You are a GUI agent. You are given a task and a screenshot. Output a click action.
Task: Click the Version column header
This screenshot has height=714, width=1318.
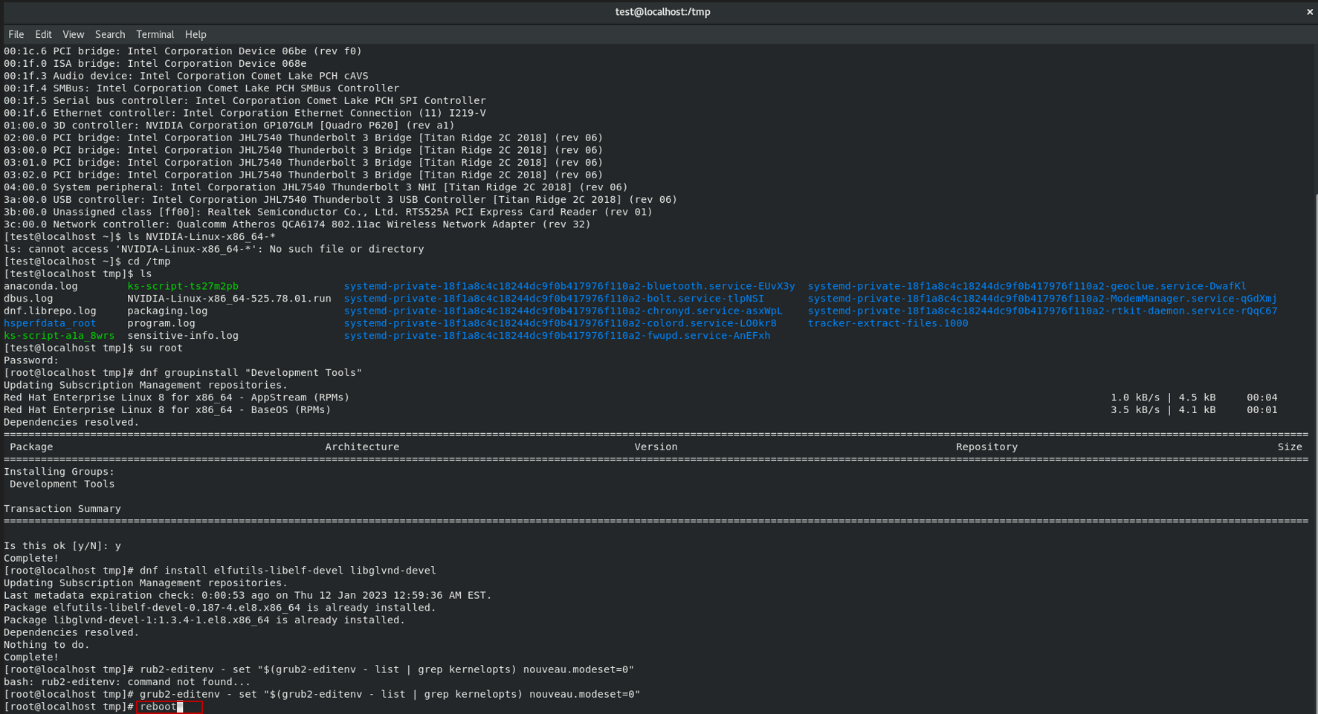[656, 446]
